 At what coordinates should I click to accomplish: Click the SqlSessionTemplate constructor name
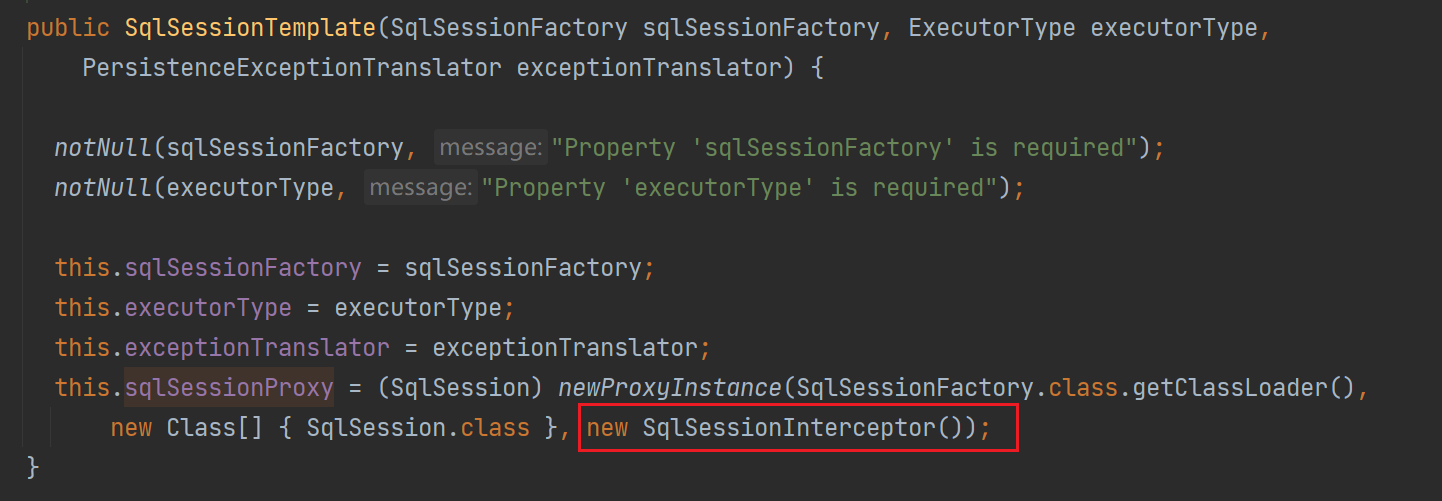click(251, 28)
